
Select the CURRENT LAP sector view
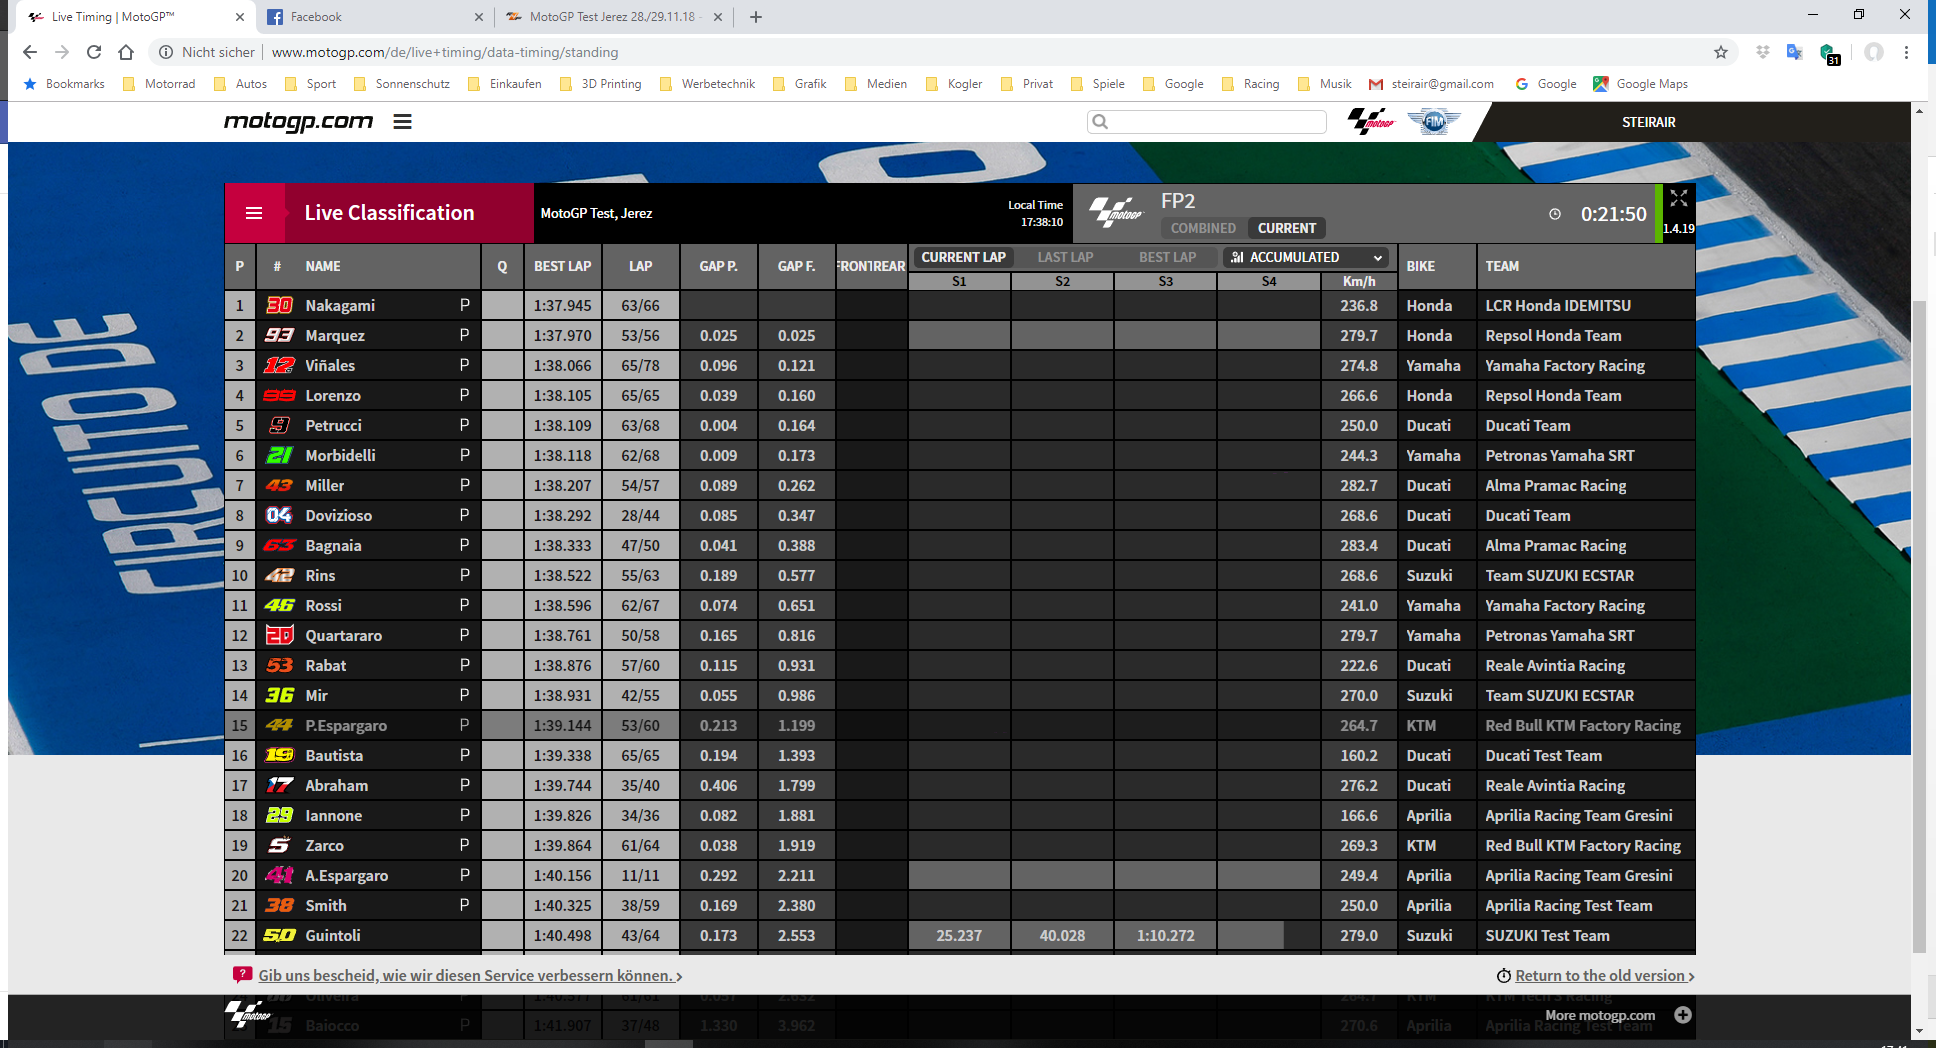(963, 257)
